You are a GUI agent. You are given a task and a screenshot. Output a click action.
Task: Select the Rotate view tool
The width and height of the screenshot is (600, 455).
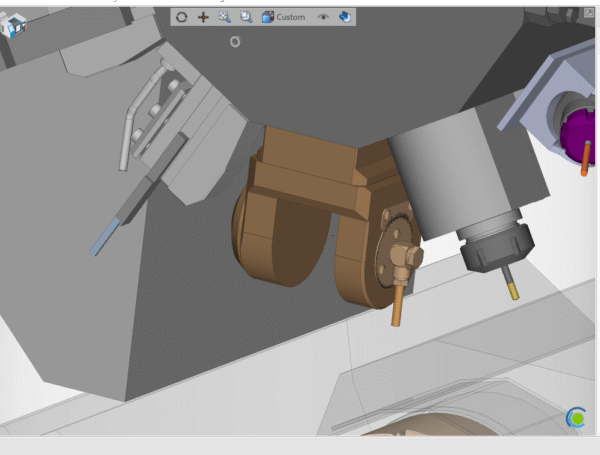click(181, 17)
